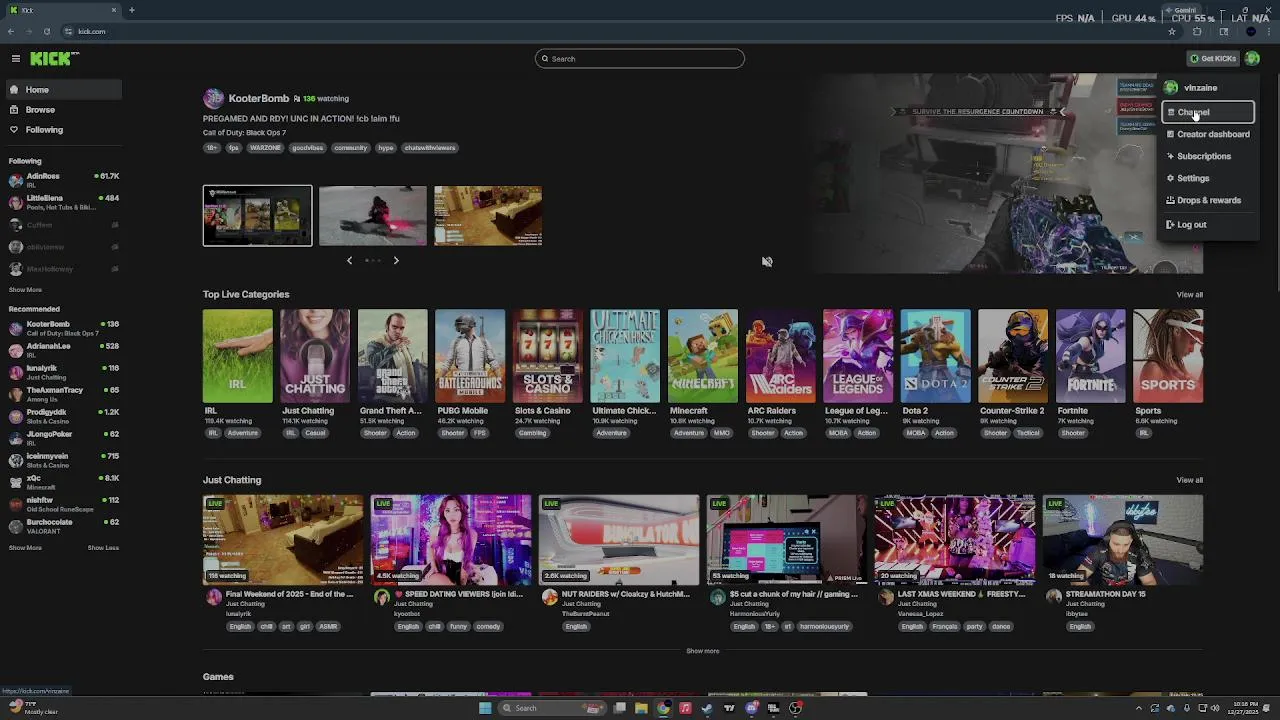This screenshot has width=1280, height=720.
Task: Open Settings from the user menu
Action: click(x=1208, y=178)
